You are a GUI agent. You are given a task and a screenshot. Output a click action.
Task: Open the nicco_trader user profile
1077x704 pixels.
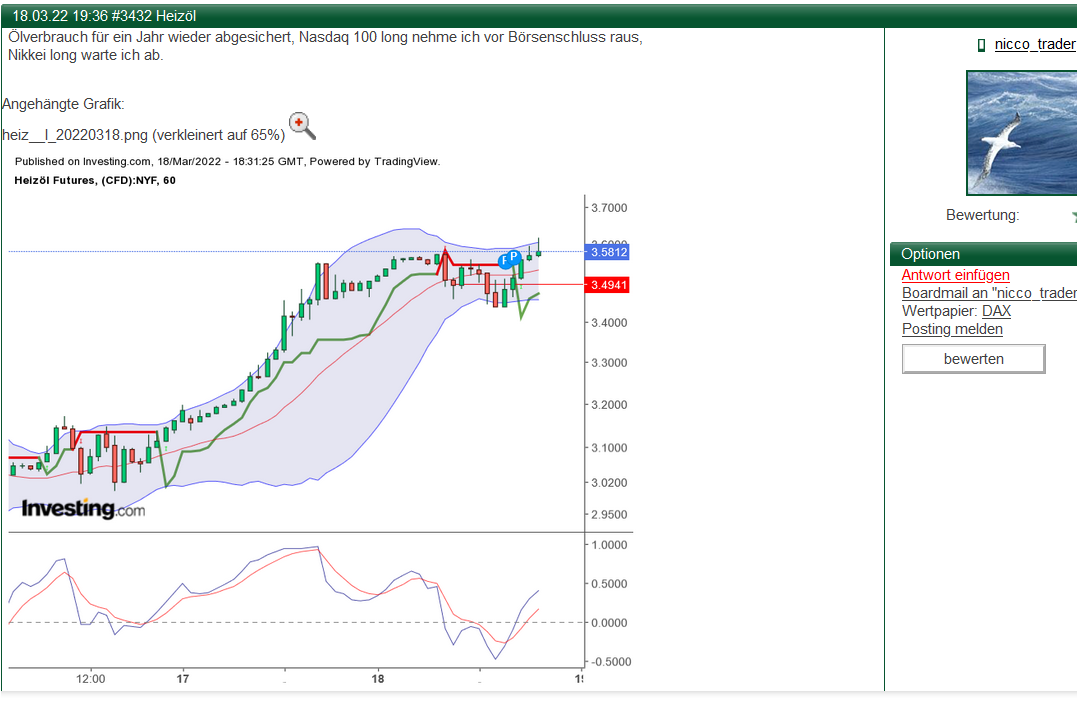pos(1035,44)
